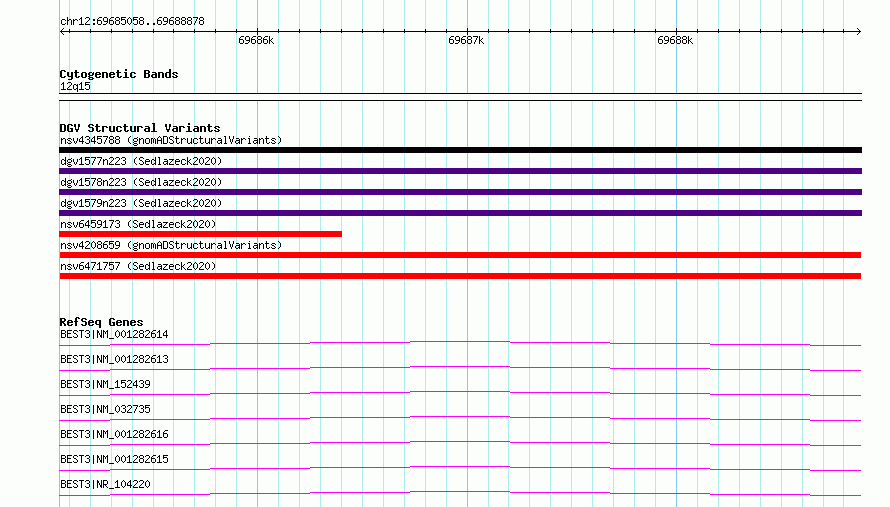
Task: Select the 12q15 band label
Action: 75,86
